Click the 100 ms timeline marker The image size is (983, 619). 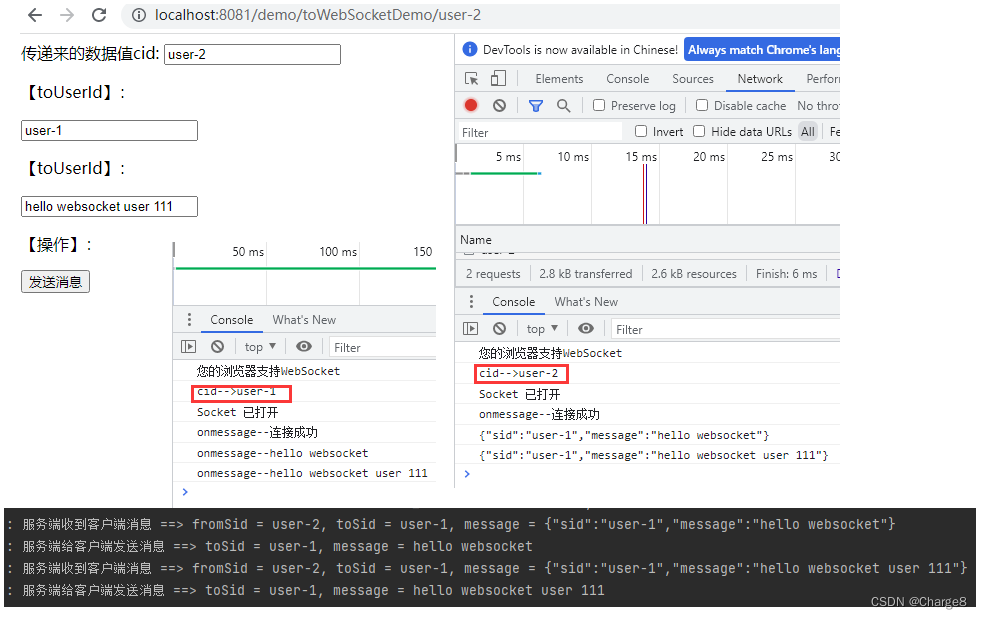click(x=338, y=251)
